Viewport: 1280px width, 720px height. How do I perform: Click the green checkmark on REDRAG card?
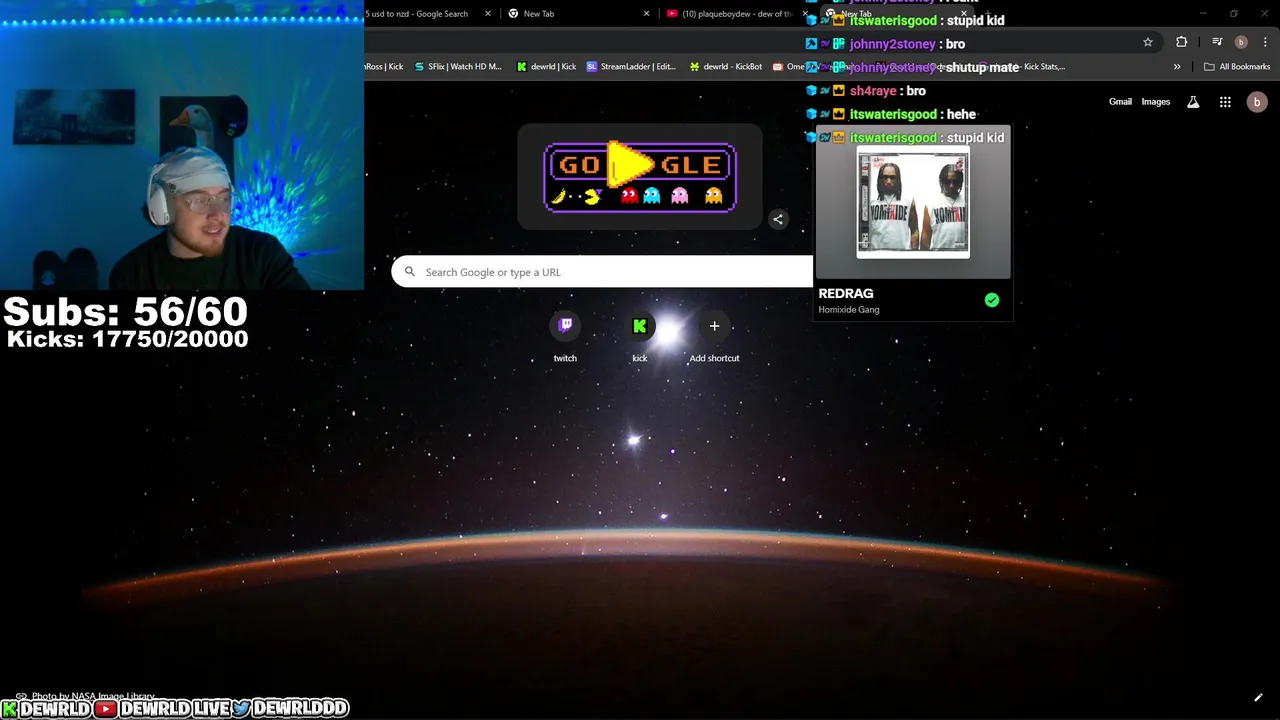pos(992,300)
